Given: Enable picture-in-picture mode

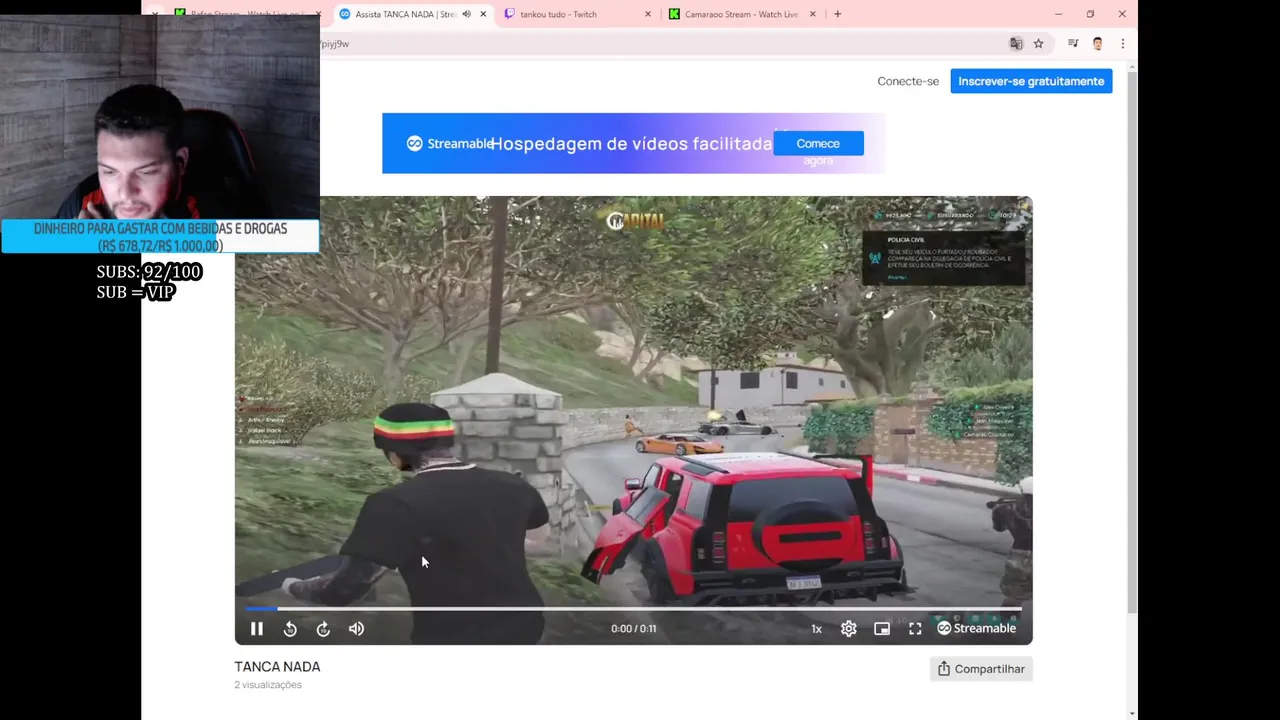Looking at the screenshot, I should [882, 629].
